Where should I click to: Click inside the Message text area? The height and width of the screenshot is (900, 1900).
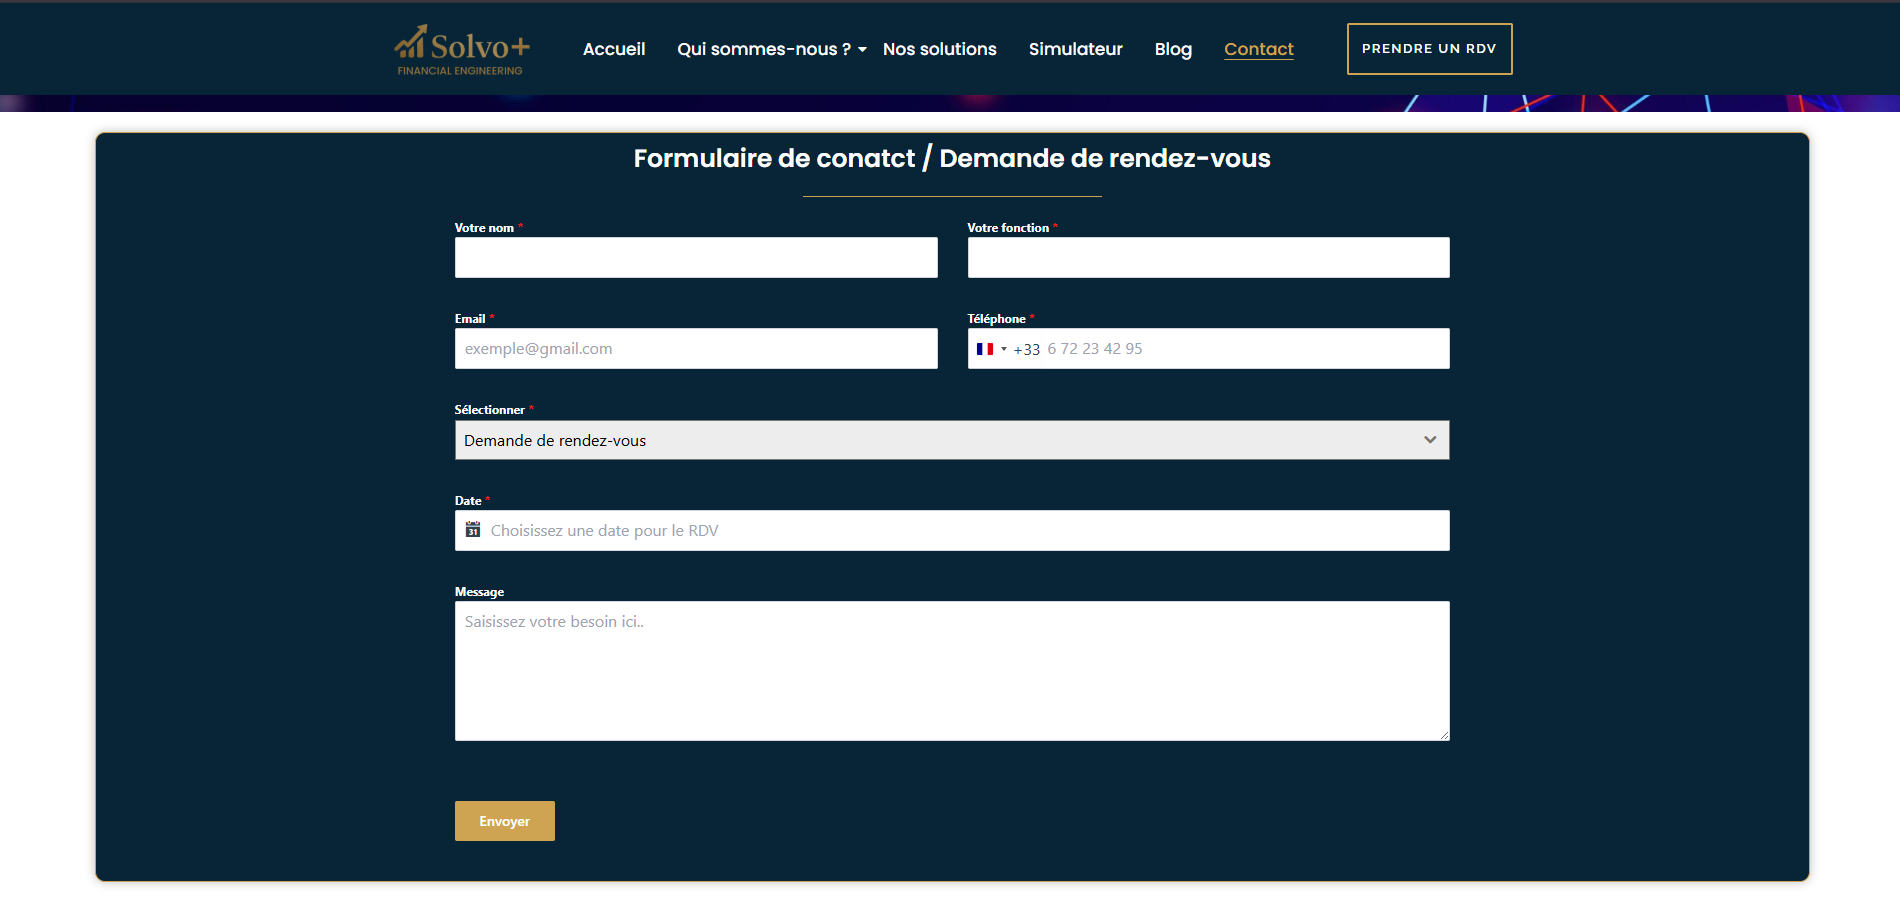(951, 670)
